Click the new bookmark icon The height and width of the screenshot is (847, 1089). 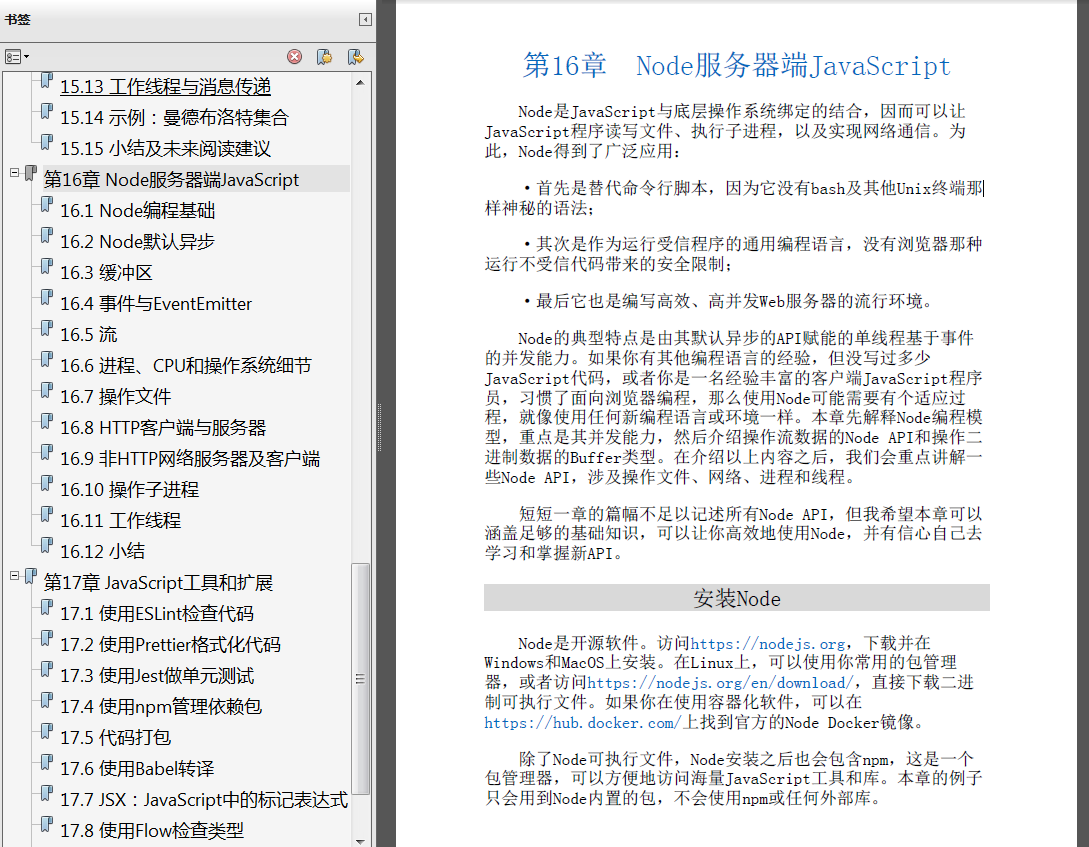click(x=324, y=57)
